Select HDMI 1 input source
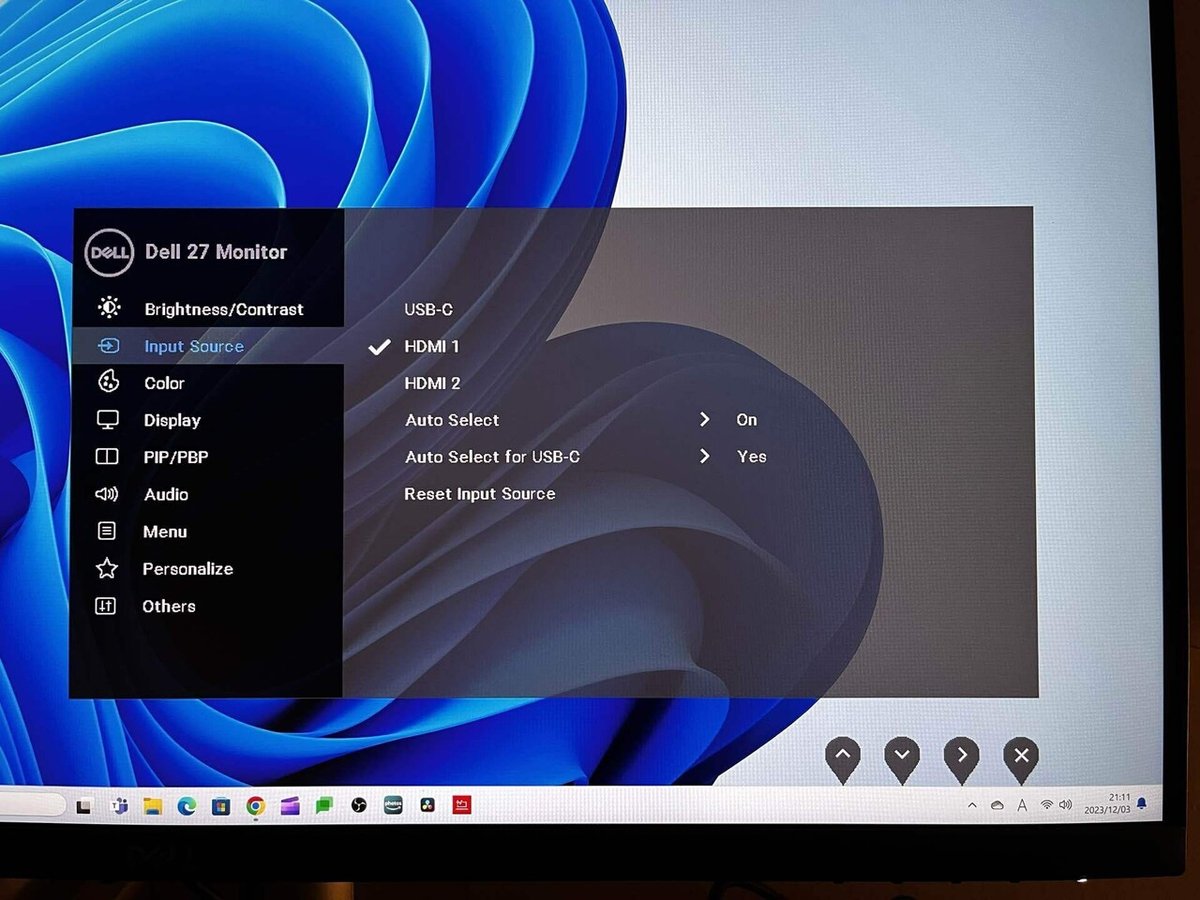1200x900 pixels. (432, 346)
